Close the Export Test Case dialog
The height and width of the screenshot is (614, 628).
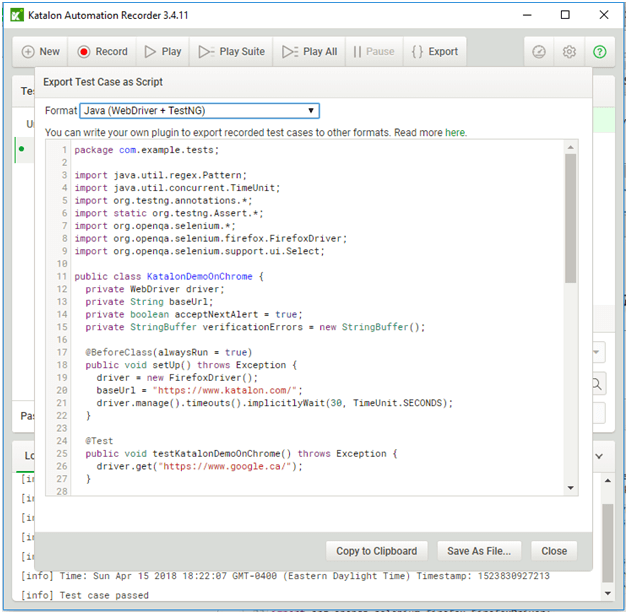click(x=554, y=551)
